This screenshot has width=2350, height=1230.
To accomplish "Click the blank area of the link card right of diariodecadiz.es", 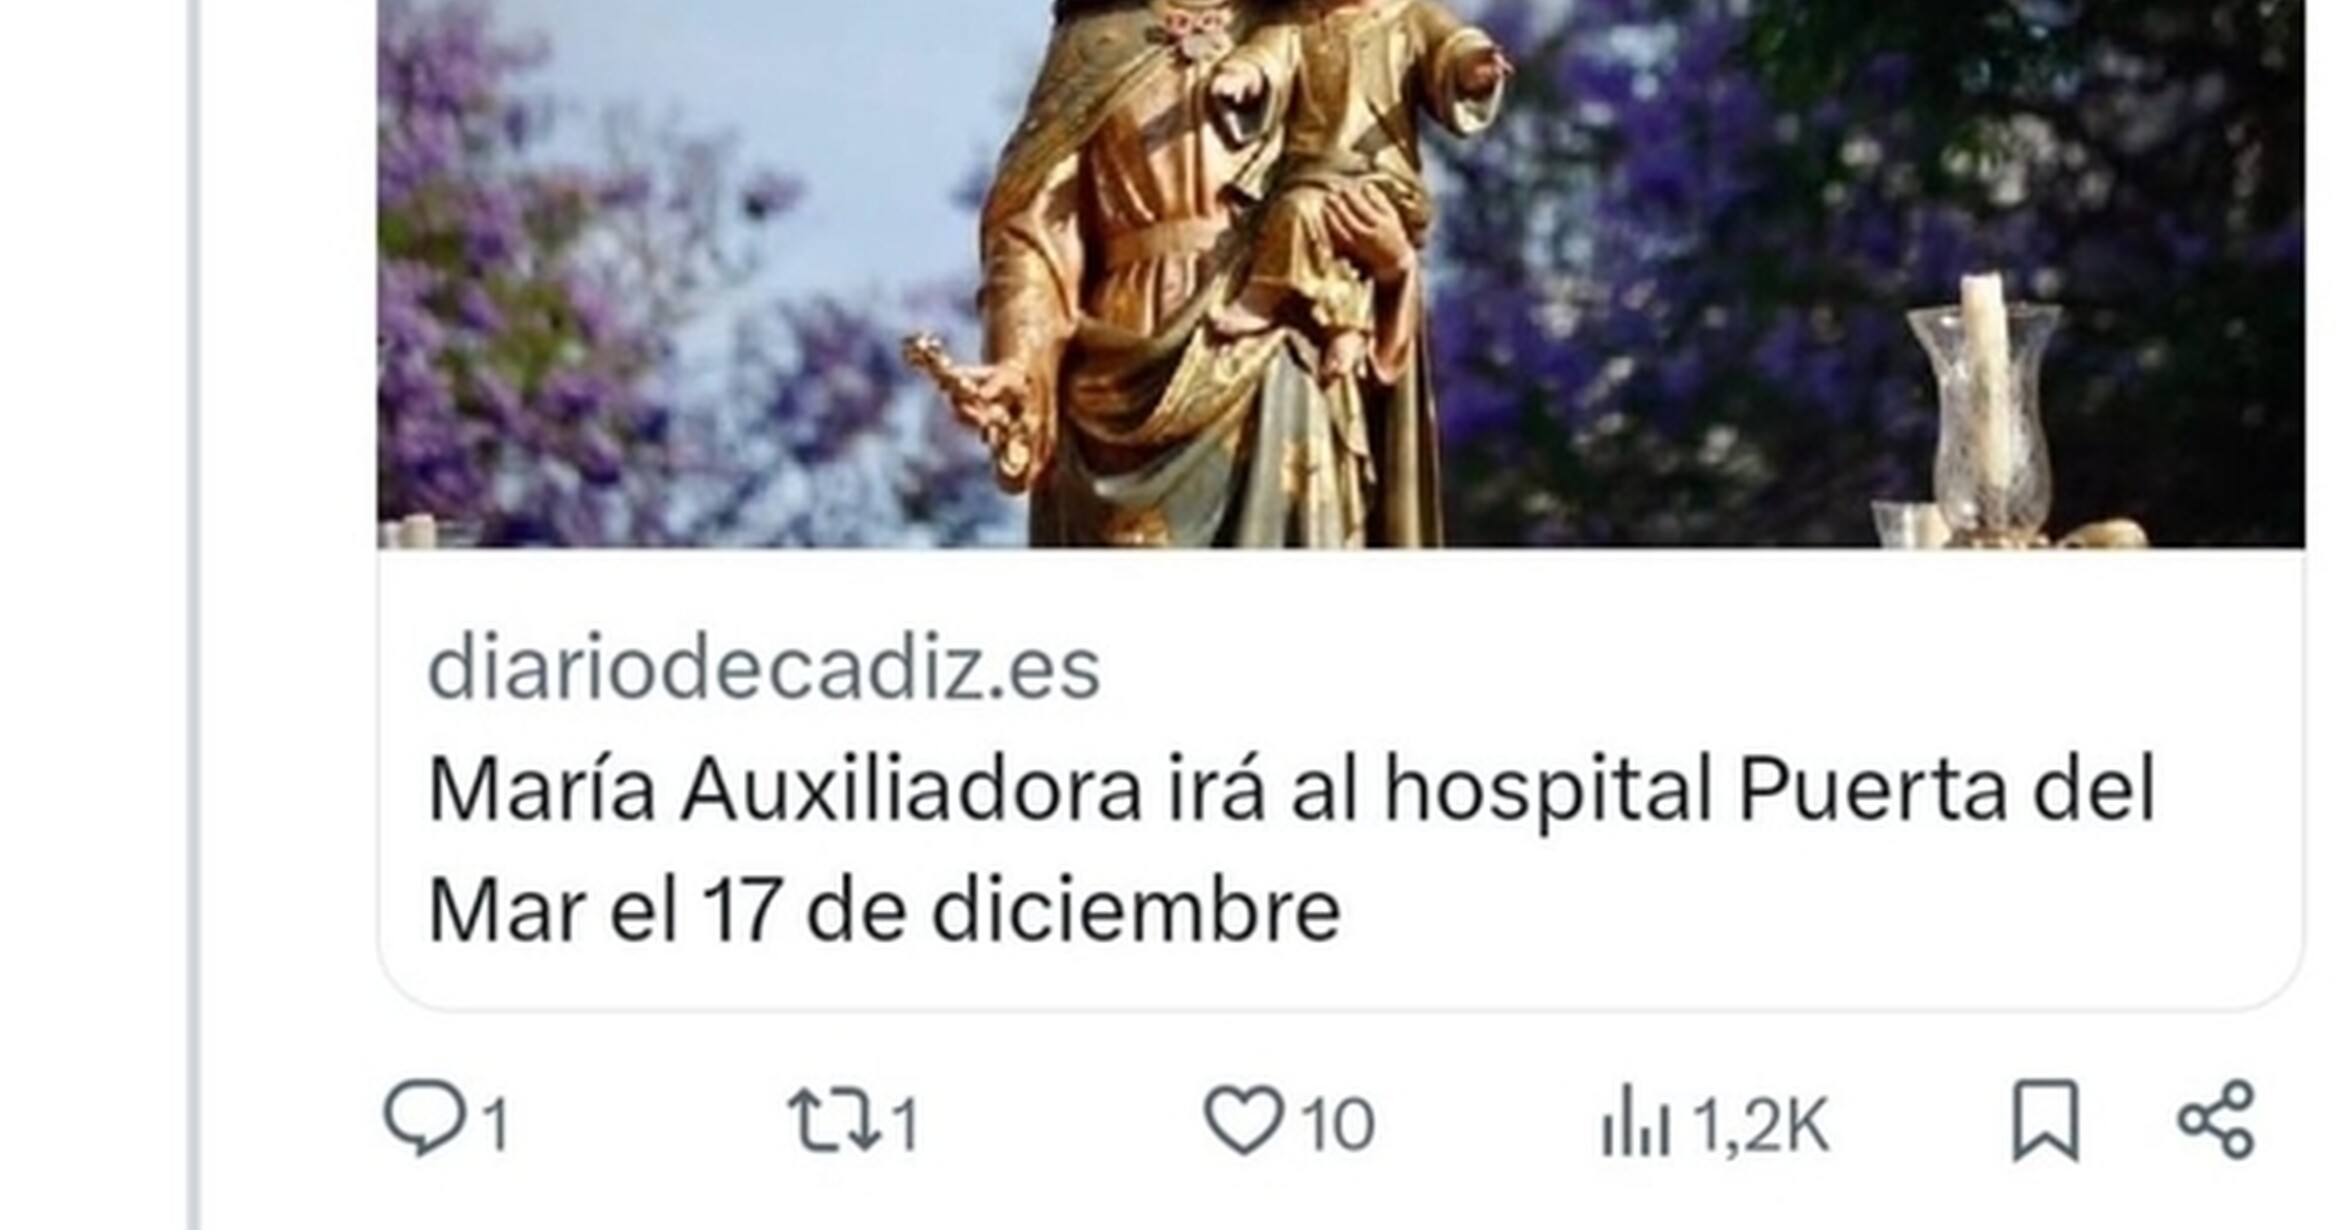I will (1700, 669).
